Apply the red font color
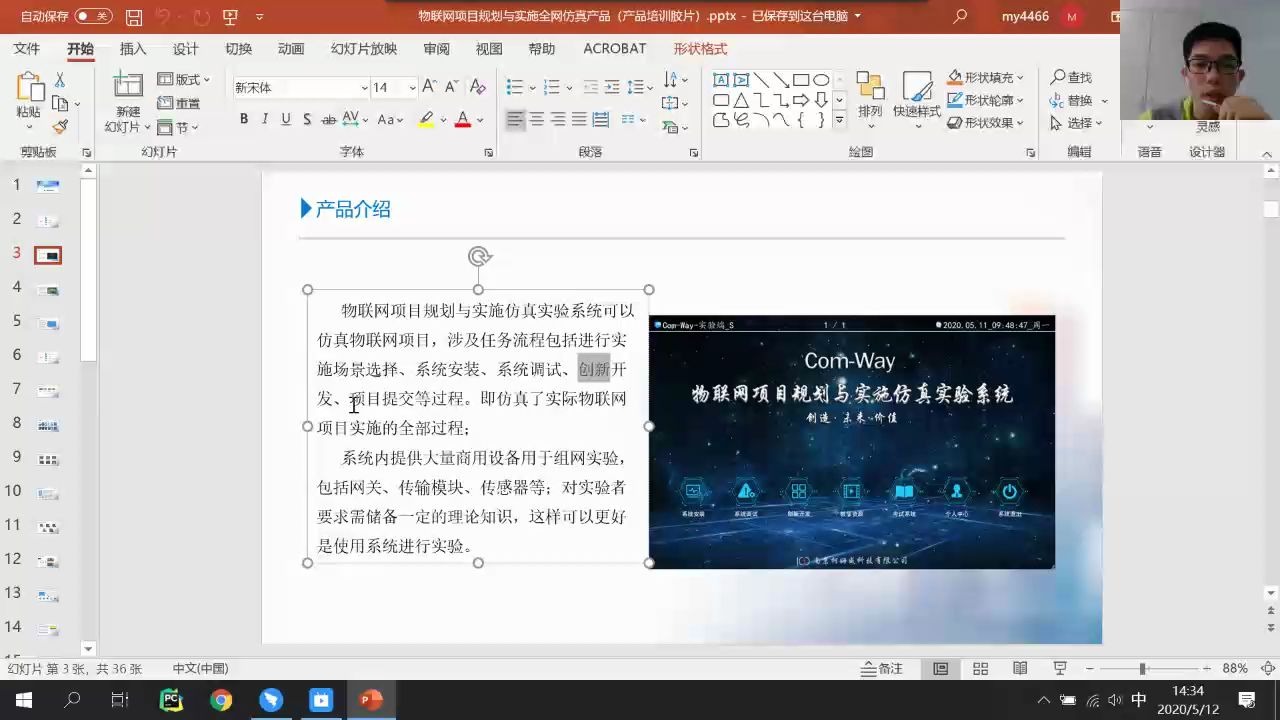This screenshot has height=720, width=1280. click(462, 119)
